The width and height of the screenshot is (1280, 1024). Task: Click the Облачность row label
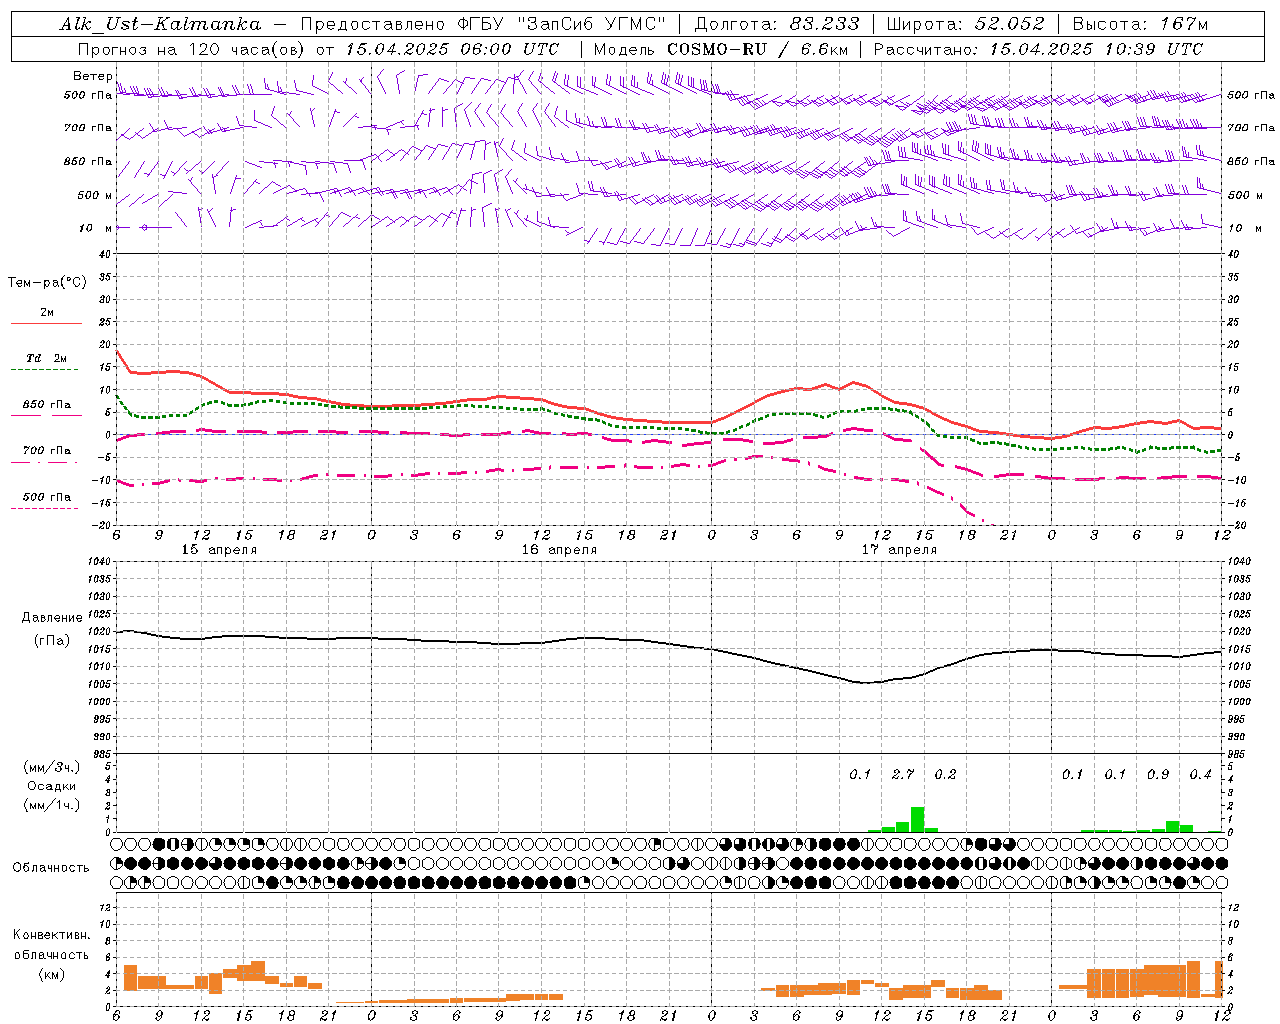tap(51, 868)
